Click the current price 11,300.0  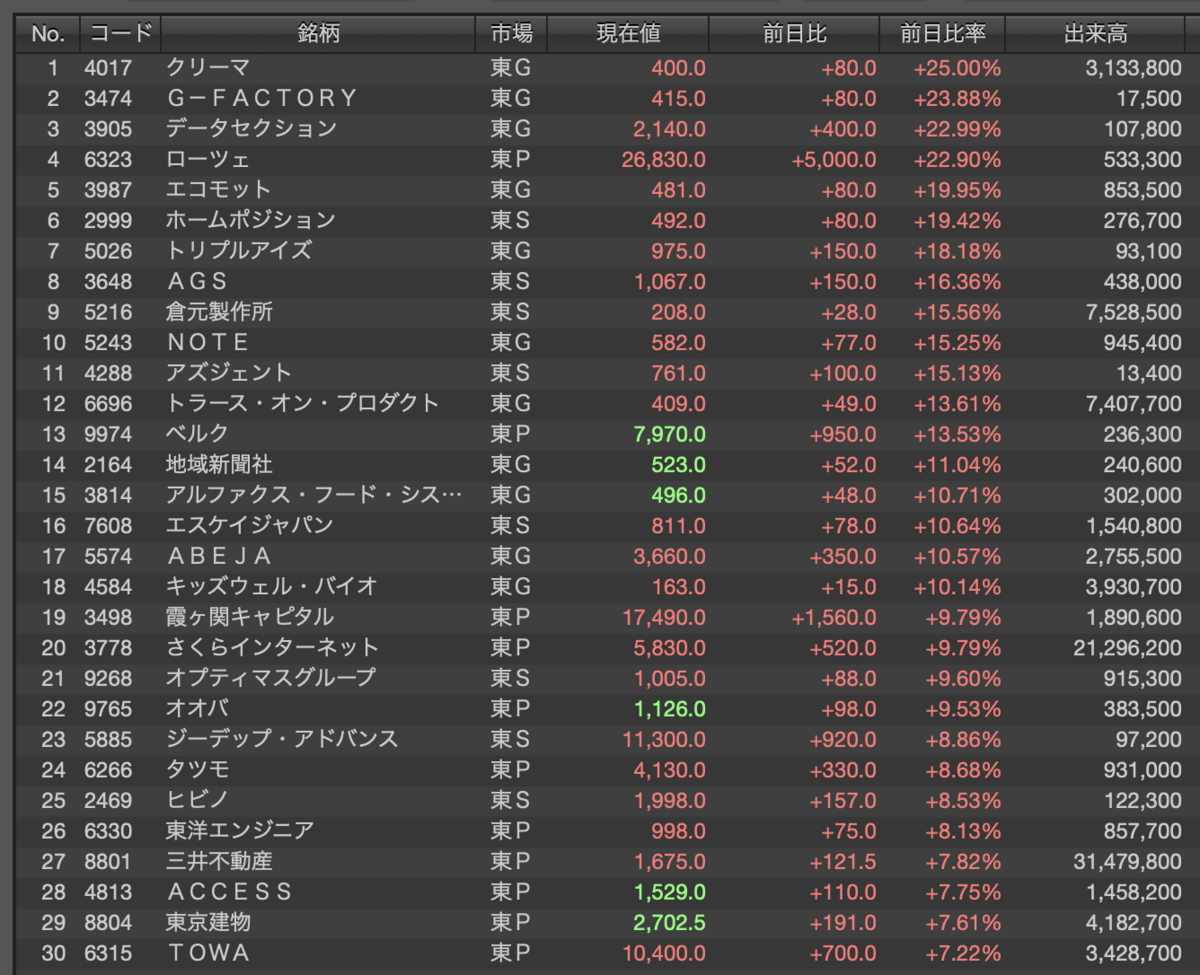pyautogui.click(x=663, y=739)
